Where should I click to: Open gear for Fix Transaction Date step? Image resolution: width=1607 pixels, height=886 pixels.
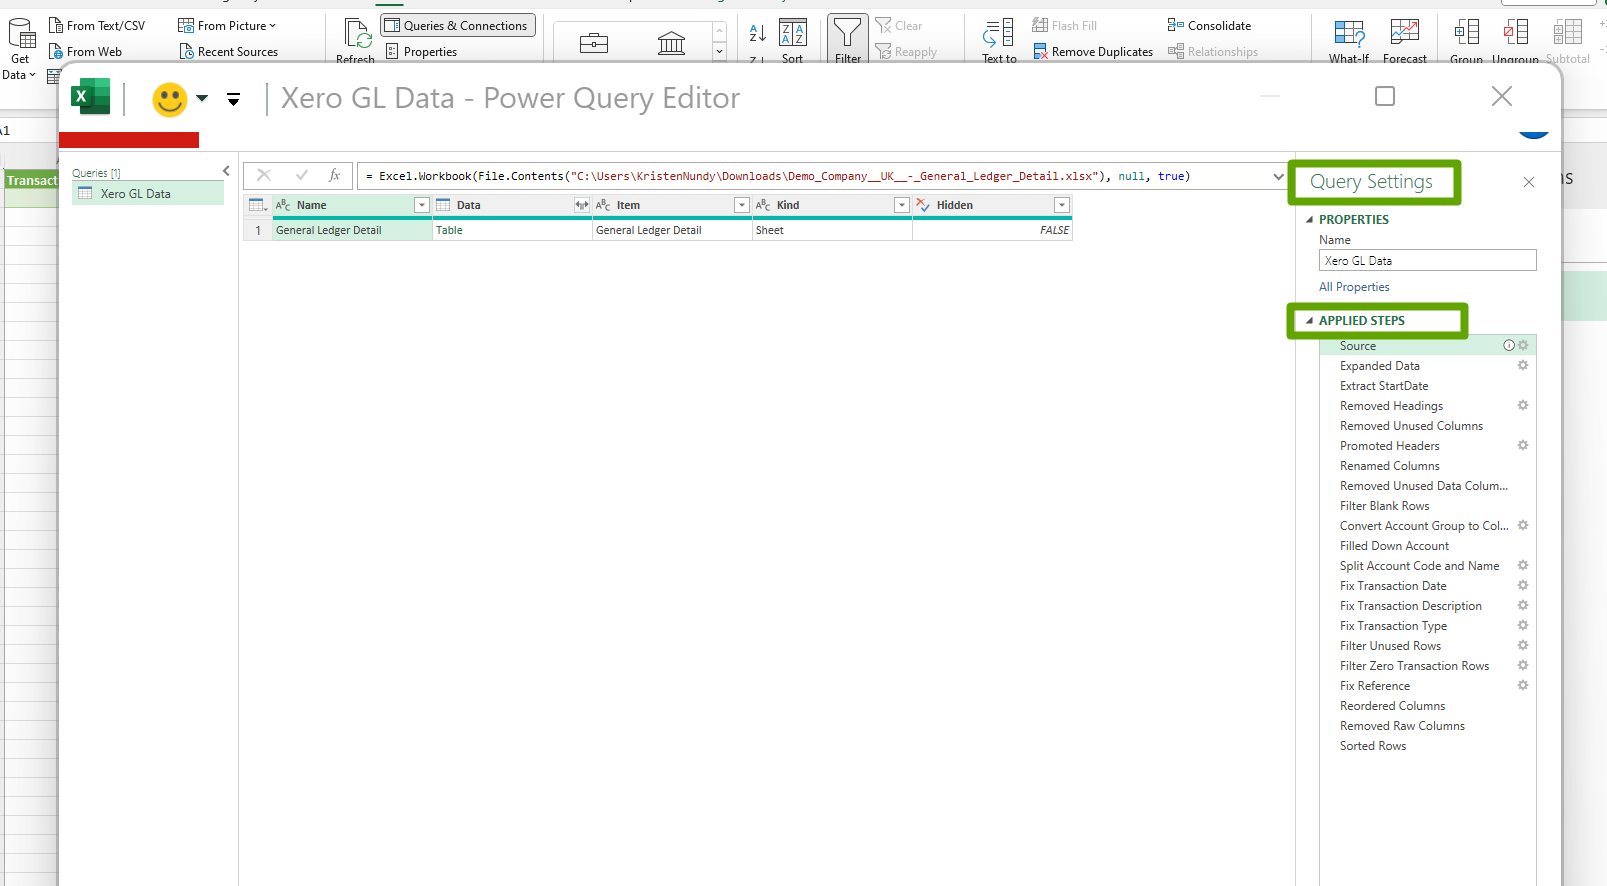pos(1523,586)
